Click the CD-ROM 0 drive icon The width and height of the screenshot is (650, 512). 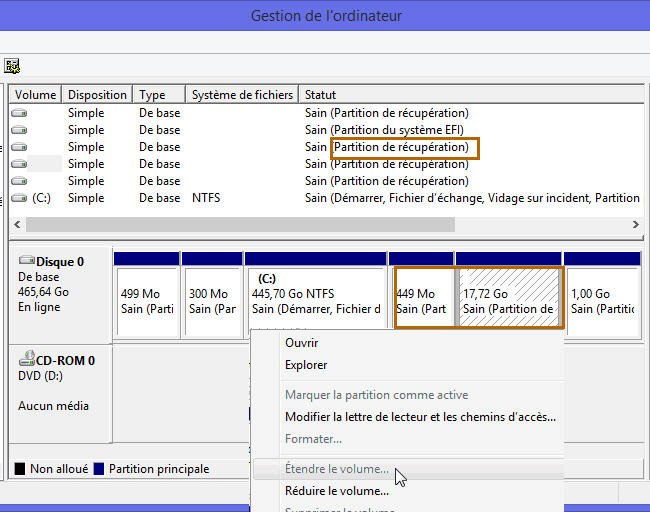(x=27, y=359)
